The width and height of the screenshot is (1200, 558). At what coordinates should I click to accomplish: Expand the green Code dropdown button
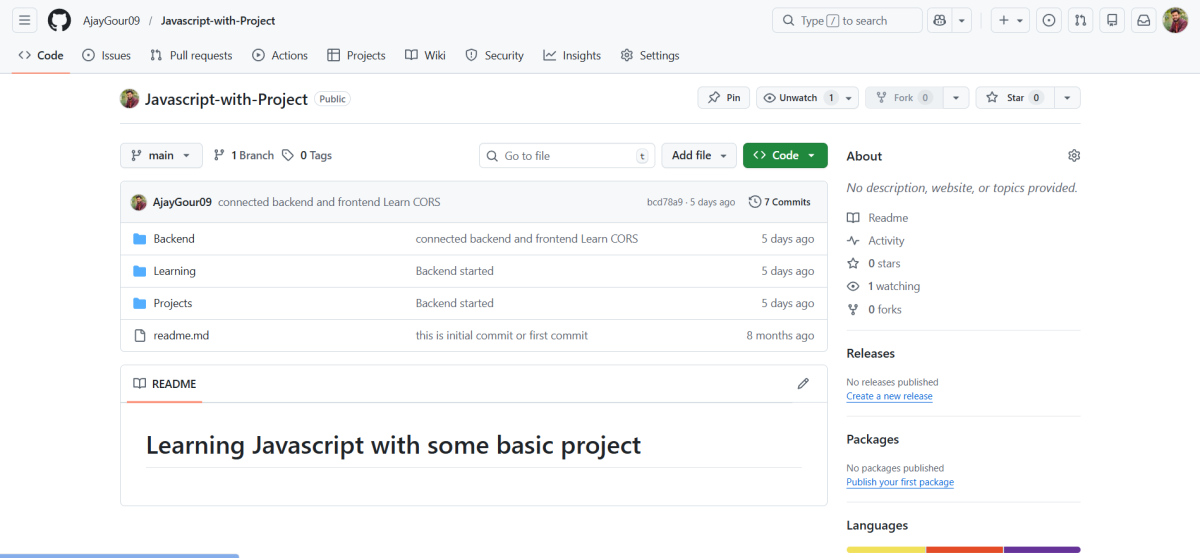(785, 156)
